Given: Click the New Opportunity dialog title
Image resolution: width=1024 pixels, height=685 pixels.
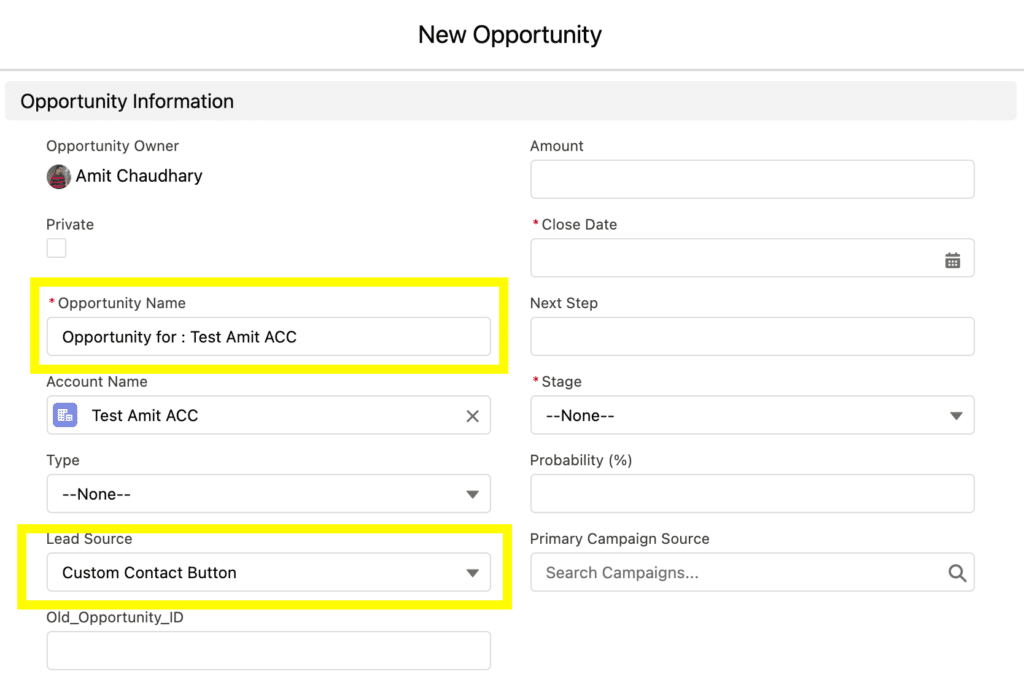Looking at the screenshot, I should pos(510,35).
